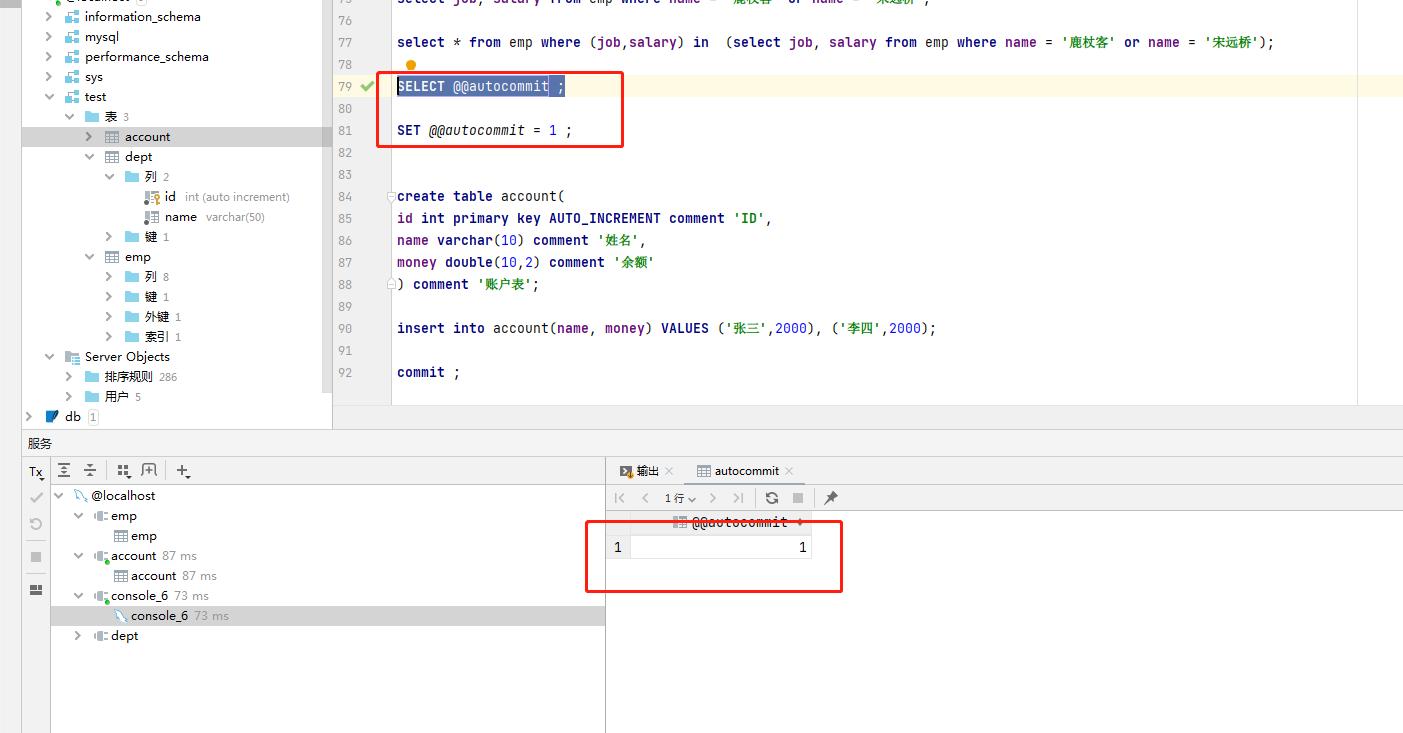Open the Group By icon in services
1403x733 pixels.
[124, 470]
